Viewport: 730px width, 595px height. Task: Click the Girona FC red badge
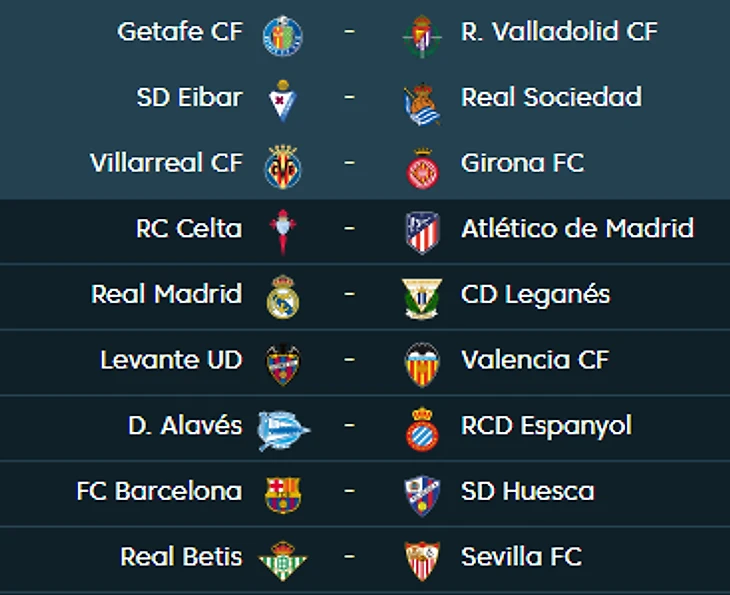click(423, 169)
